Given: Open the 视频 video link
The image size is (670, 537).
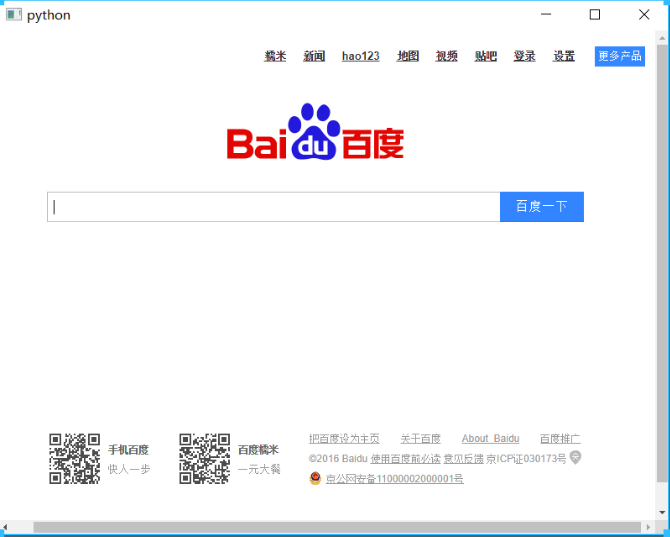Looking at the screenshot, I should pyautogui.click(x=447, y=56).
